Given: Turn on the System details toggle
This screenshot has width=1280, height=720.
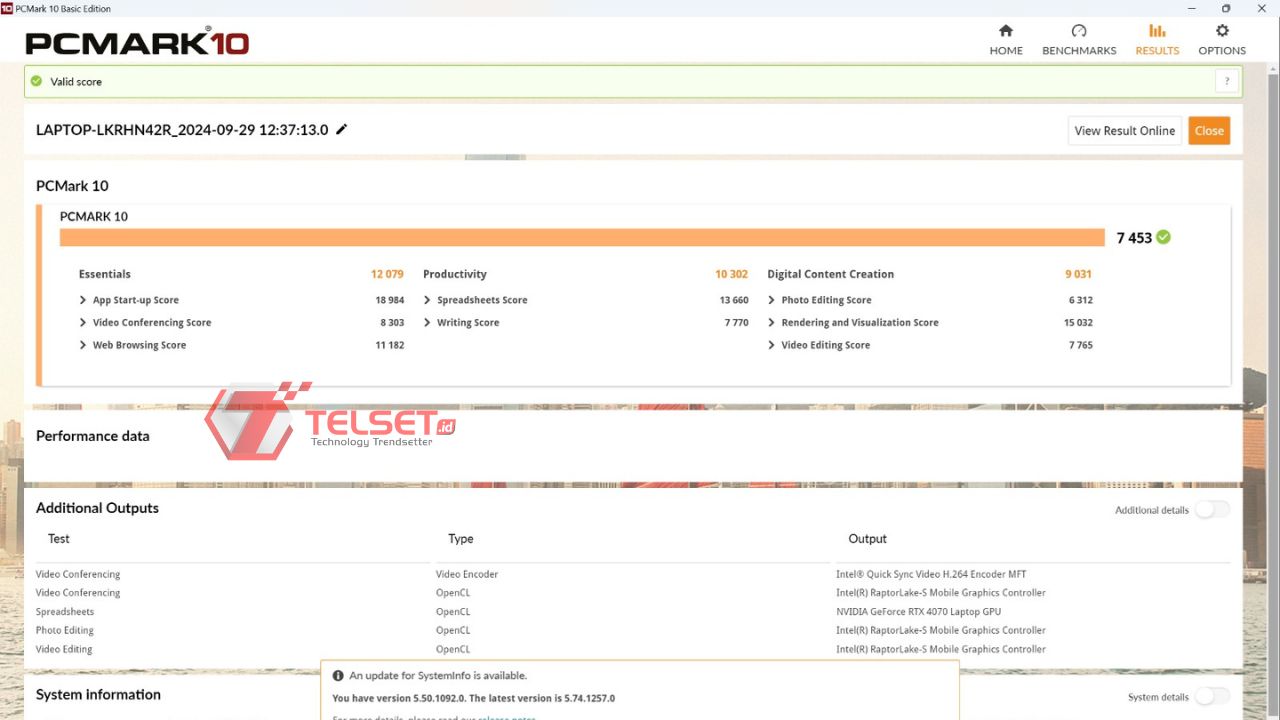Looking at the screenshot, I should click(x=1212, y=697).
